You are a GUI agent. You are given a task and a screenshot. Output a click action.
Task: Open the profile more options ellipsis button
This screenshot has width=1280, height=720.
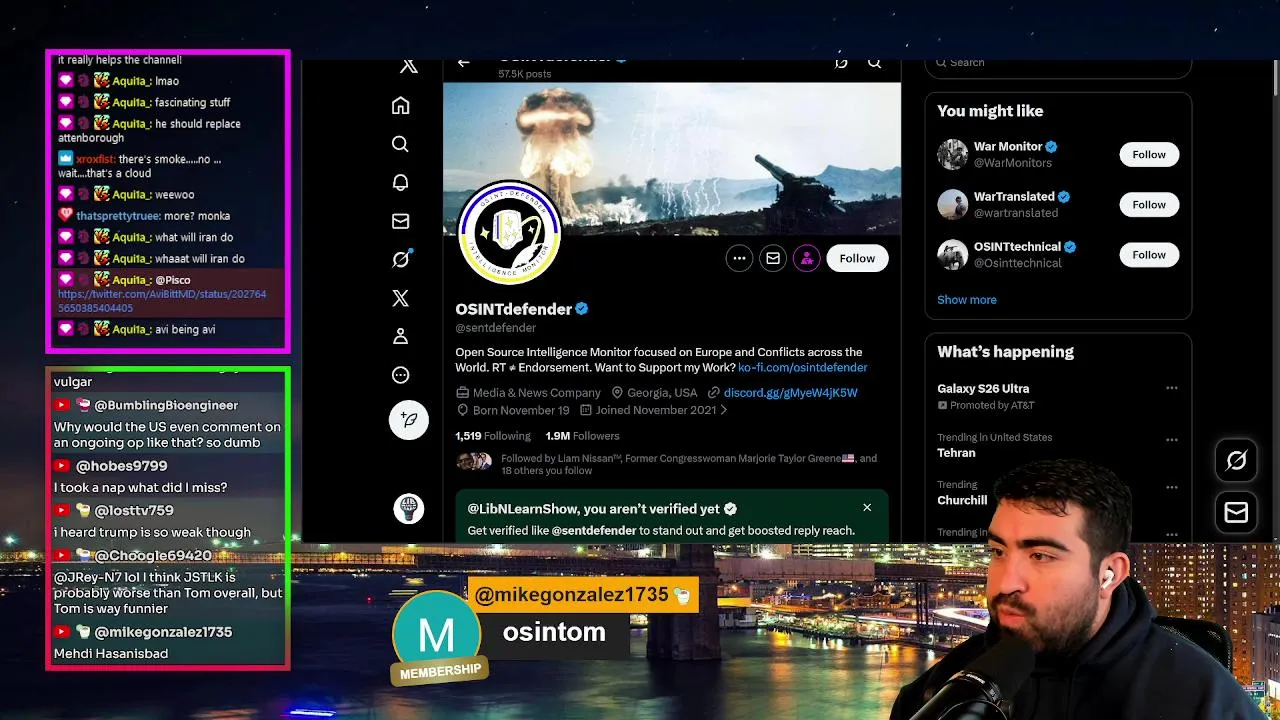point(739,258)
